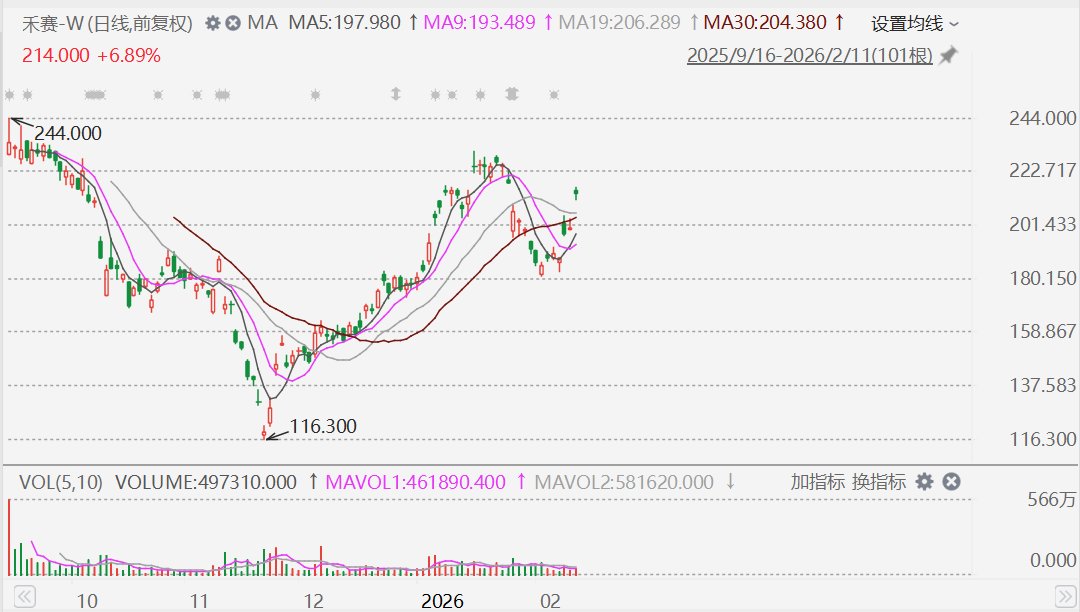Close the volume indicator panel
The width and height of the screenshot is (1080, 612).
coord(951,482)
